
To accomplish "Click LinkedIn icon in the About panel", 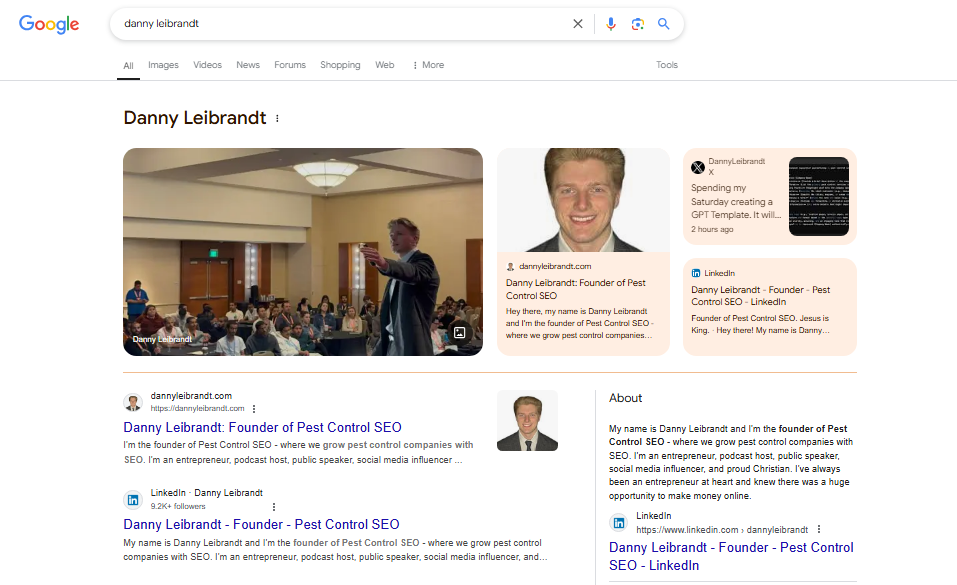I will click(618, 523).
